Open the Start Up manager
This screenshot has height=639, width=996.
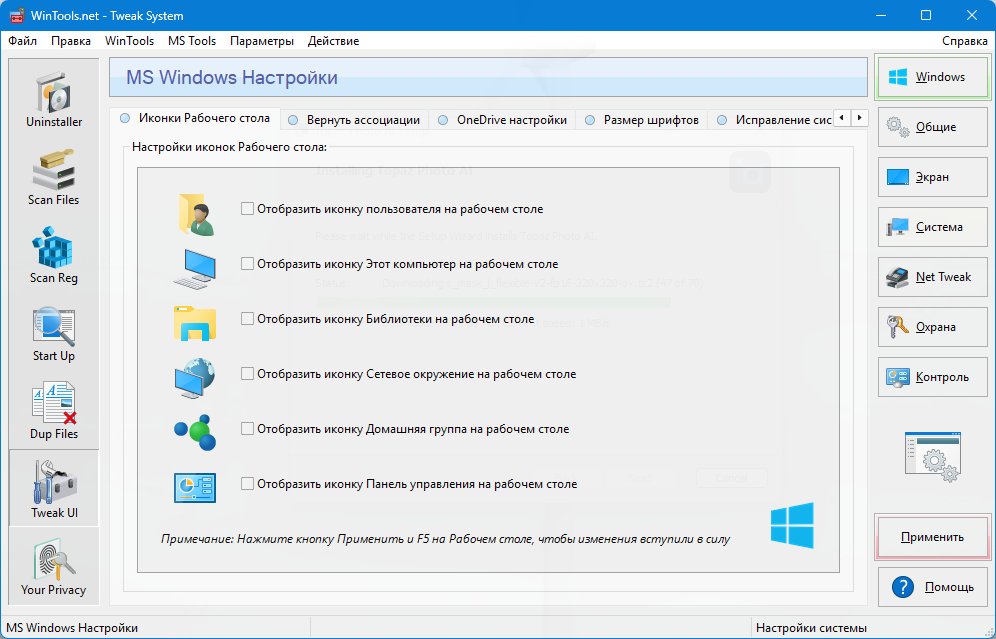tap(54, 333)
